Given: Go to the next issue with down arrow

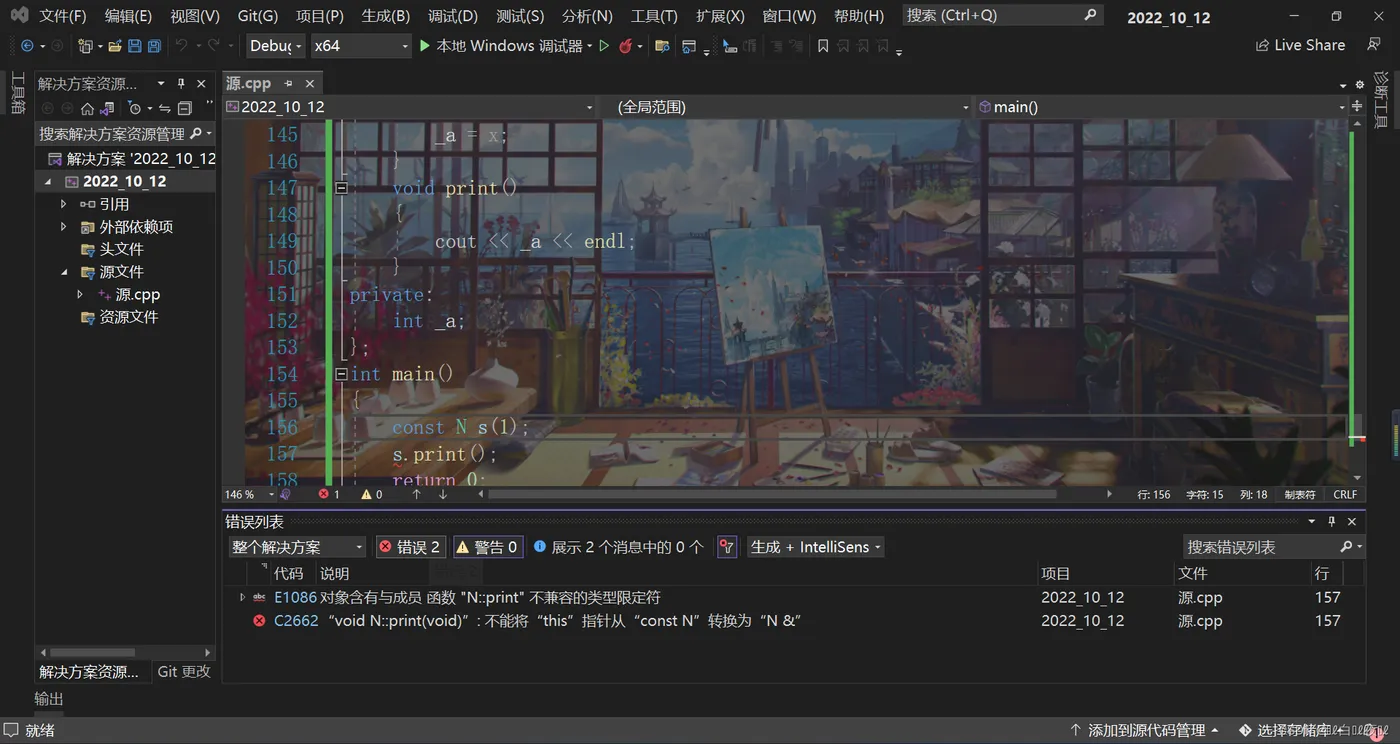Looking at the screenshot, I should (443, 494).
